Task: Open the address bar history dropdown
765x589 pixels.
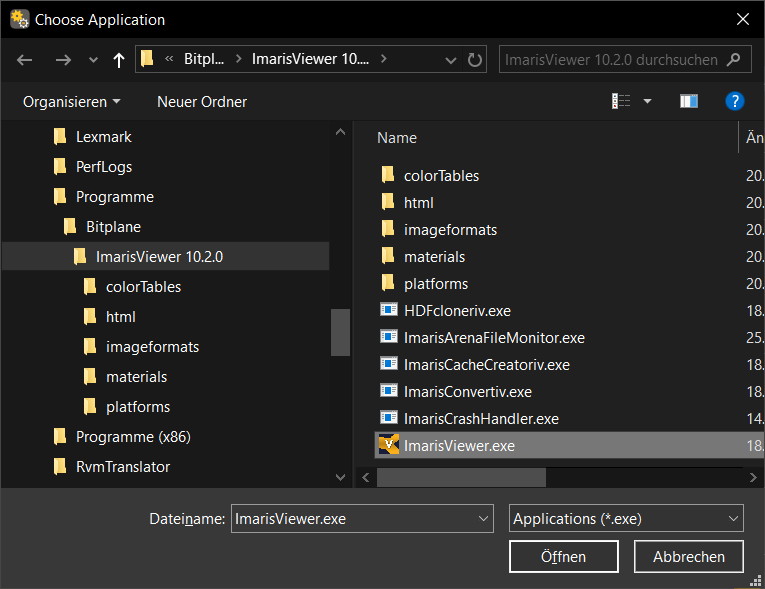Action: (451, 60)
